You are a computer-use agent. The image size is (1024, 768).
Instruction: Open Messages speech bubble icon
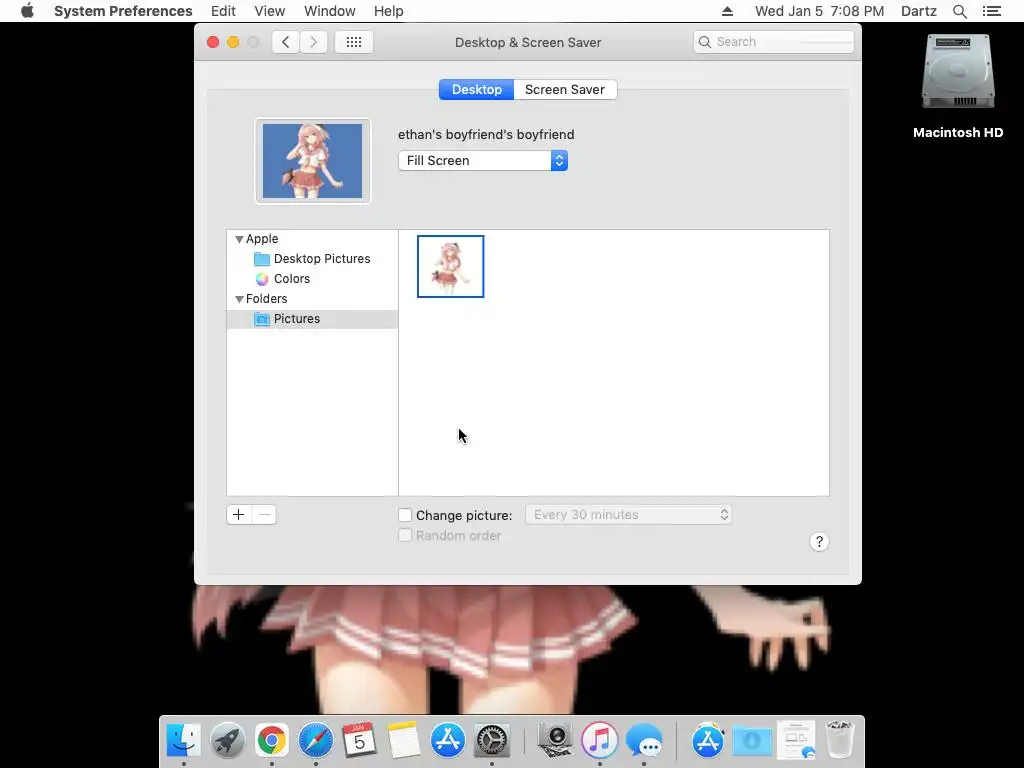[643, 740]
